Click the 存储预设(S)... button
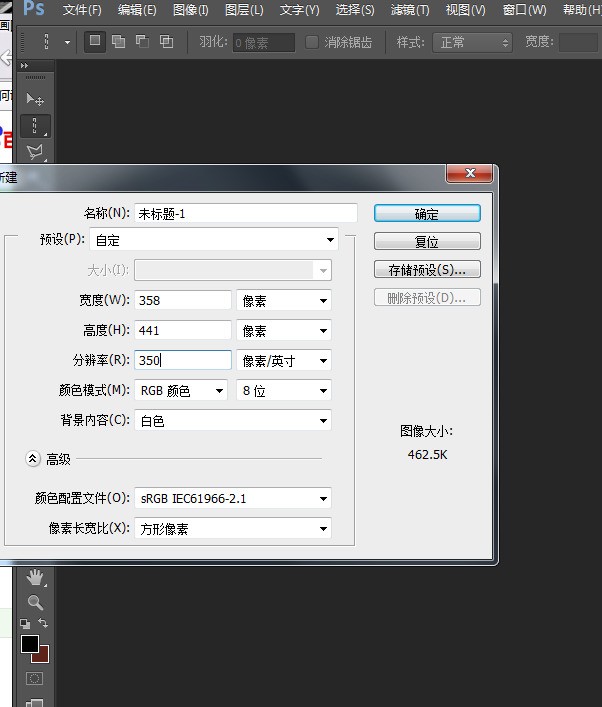602x707 pixels. pos(427,270)
